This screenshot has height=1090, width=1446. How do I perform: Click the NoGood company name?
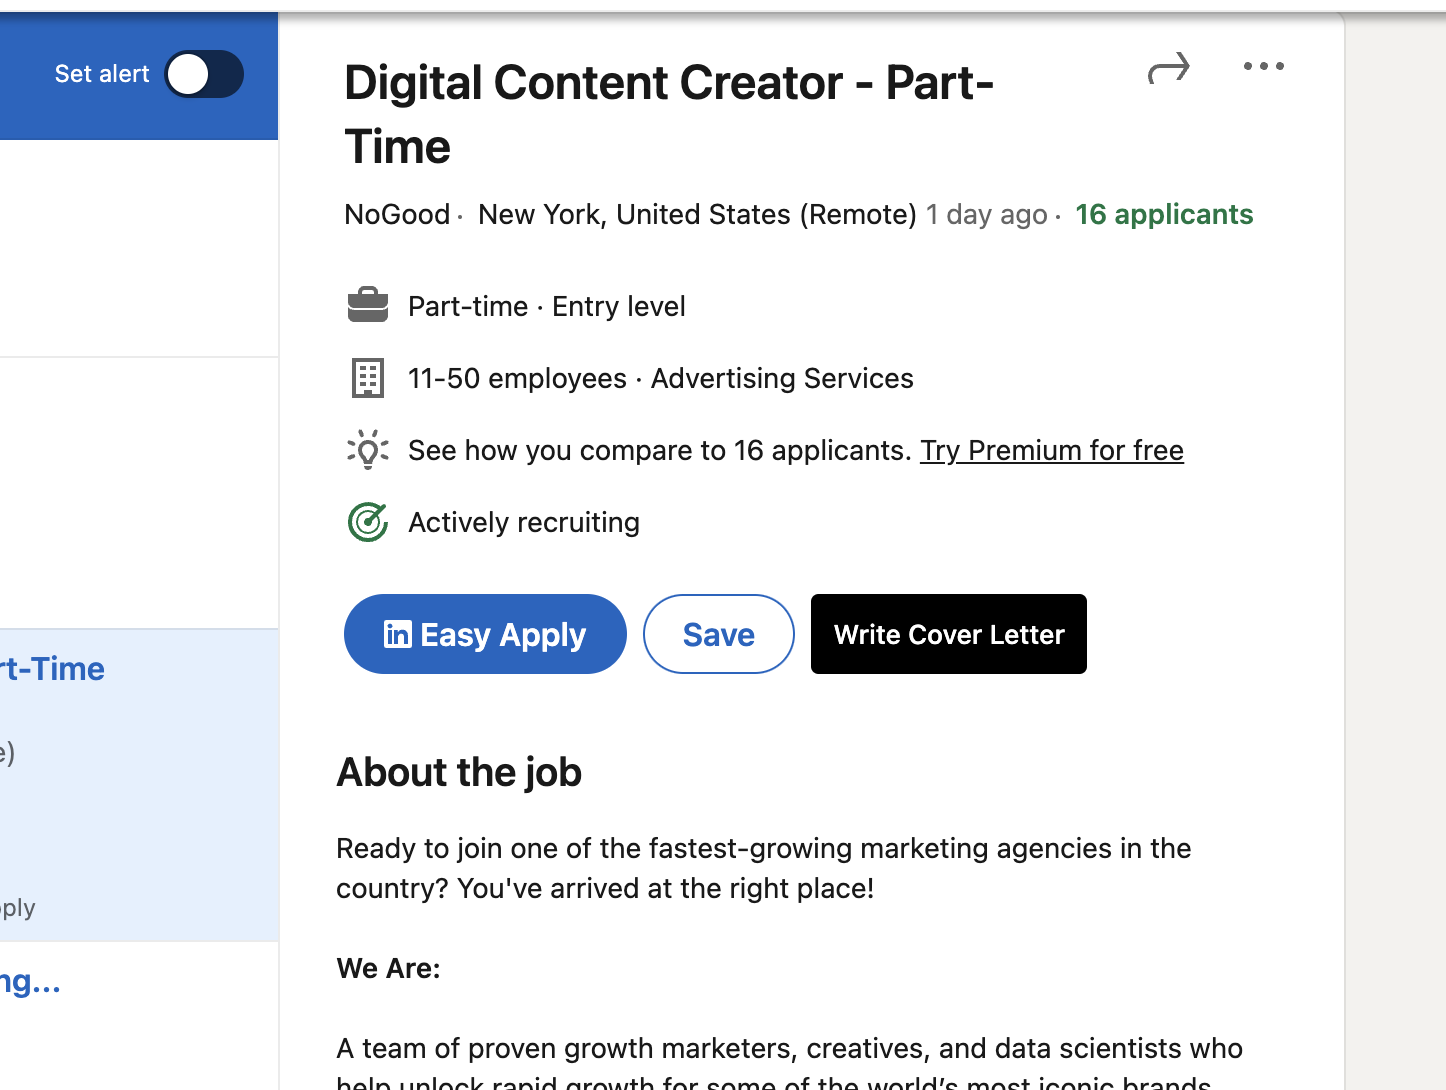click(397, 214)
